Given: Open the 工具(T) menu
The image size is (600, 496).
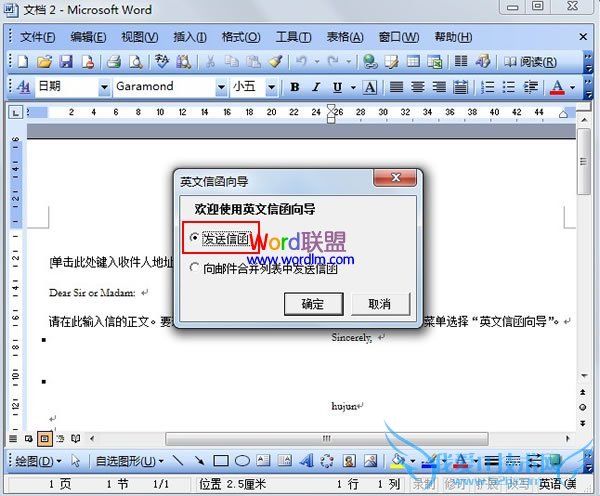Looking at the screenshot, I should coord(293,37).
